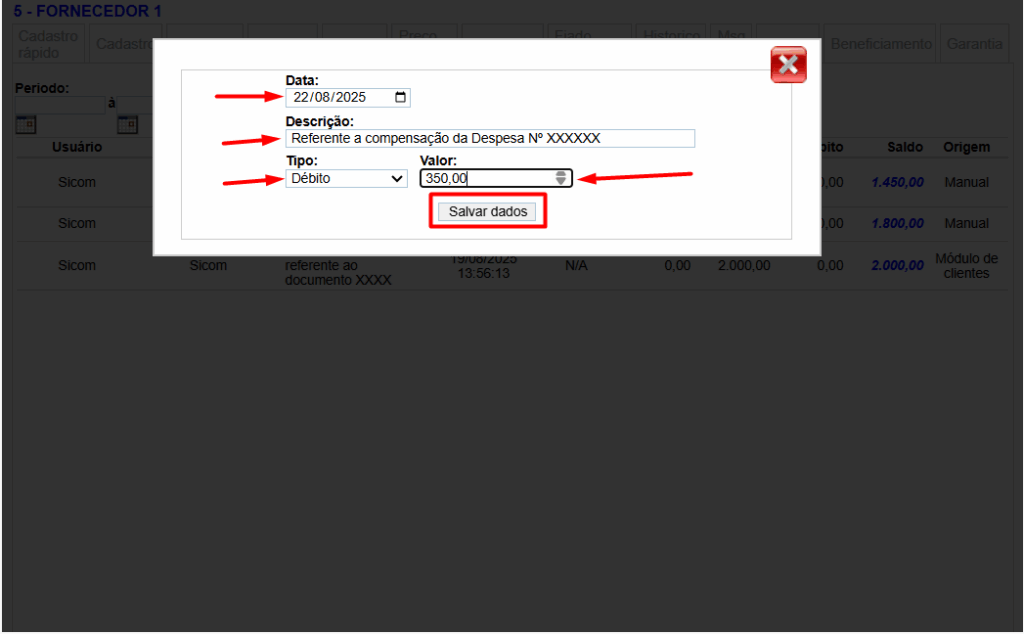Click the 2.000,00 saldo value
The image size is (1024, 634).
(897, 266)
